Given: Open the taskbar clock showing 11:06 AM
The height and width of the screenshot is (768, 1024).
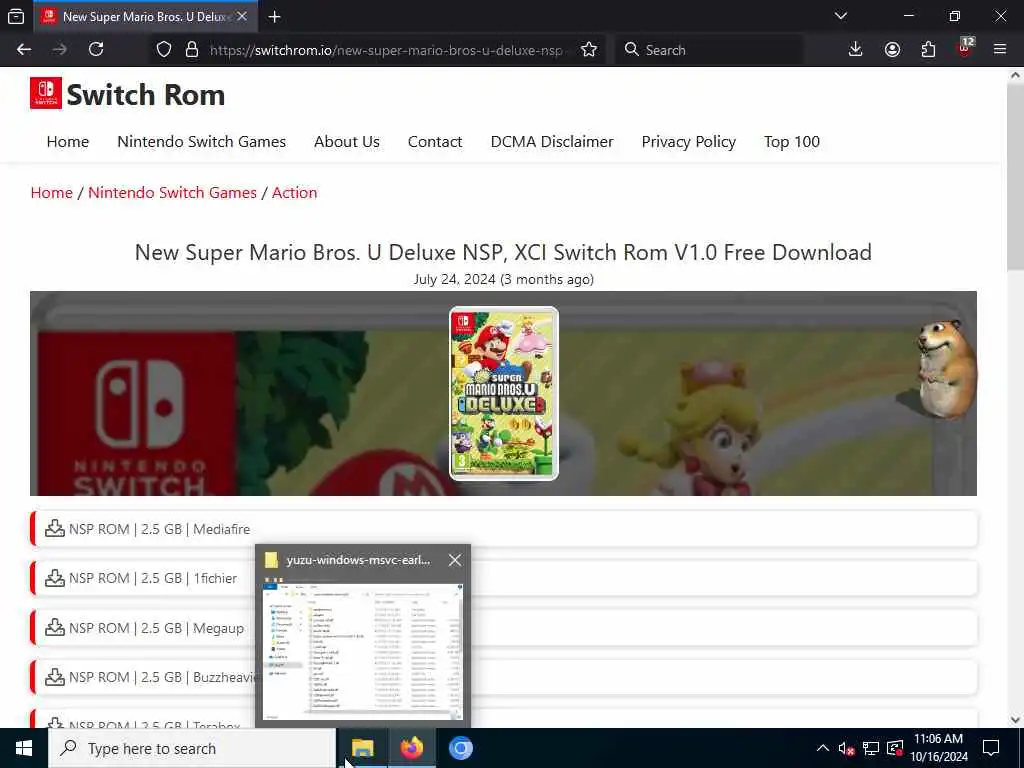Looking at the screenshot, I should pyautogui.click(x=938, y=748).
